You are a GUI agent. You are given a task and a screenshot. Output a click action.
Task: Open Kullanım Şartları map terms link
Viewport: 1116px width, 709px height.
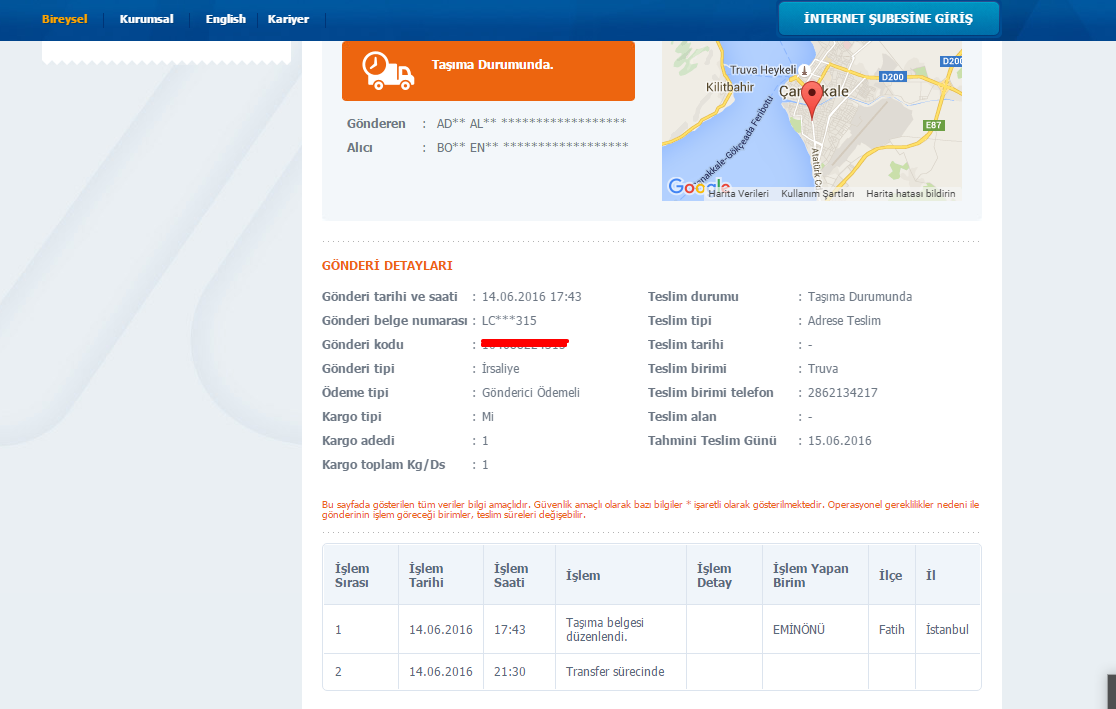817,194
